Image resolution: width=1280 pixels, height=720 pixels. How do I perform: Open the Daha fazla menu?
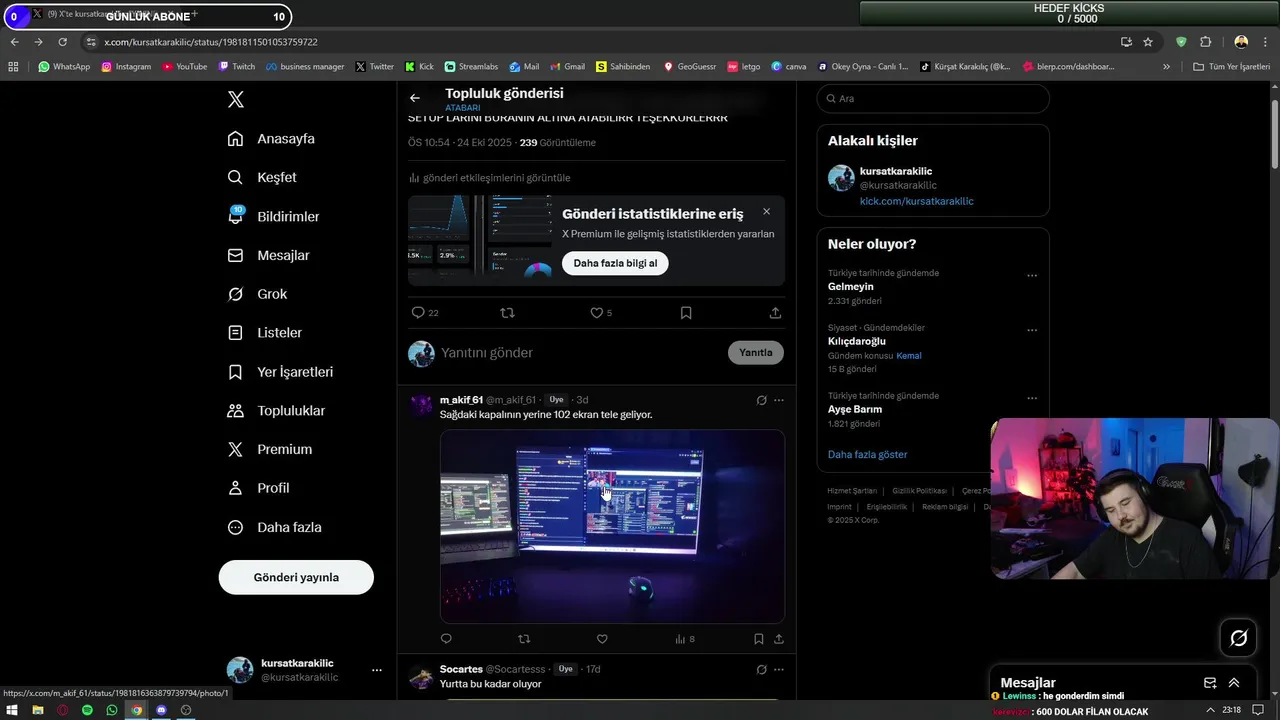pyautogui.click(x=274, y=527)
